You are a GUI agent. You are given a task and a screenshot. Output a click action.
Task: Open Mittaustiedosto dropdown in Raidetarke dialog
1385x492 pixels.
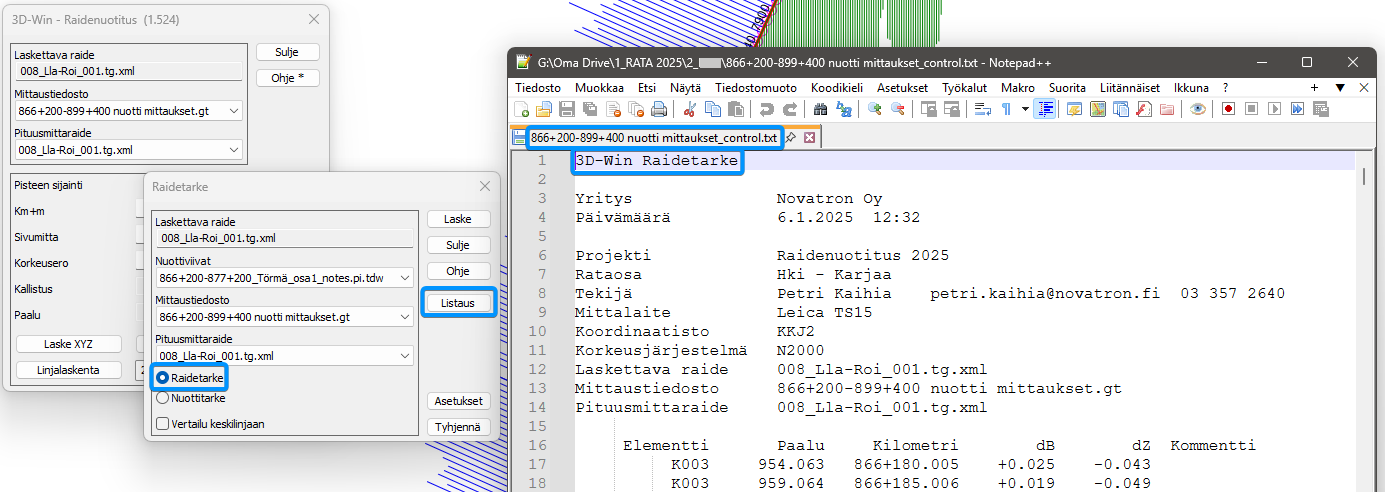(x=403, y=317)
